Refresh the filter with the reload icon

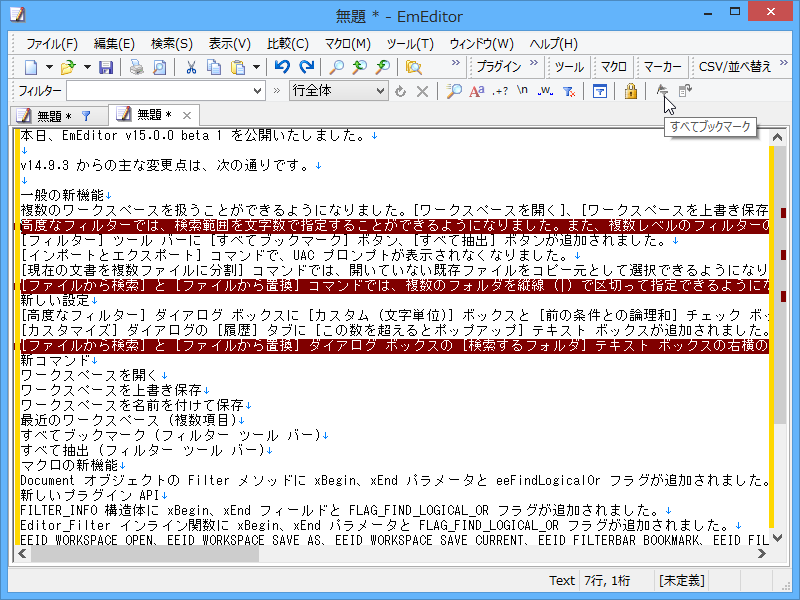click(x=401, y=91)
